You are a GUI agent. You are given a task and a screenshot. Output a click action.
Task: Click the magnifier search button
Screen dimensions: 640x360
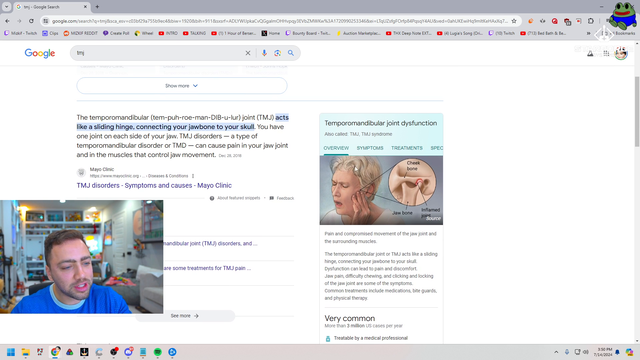tap(291, 53)
